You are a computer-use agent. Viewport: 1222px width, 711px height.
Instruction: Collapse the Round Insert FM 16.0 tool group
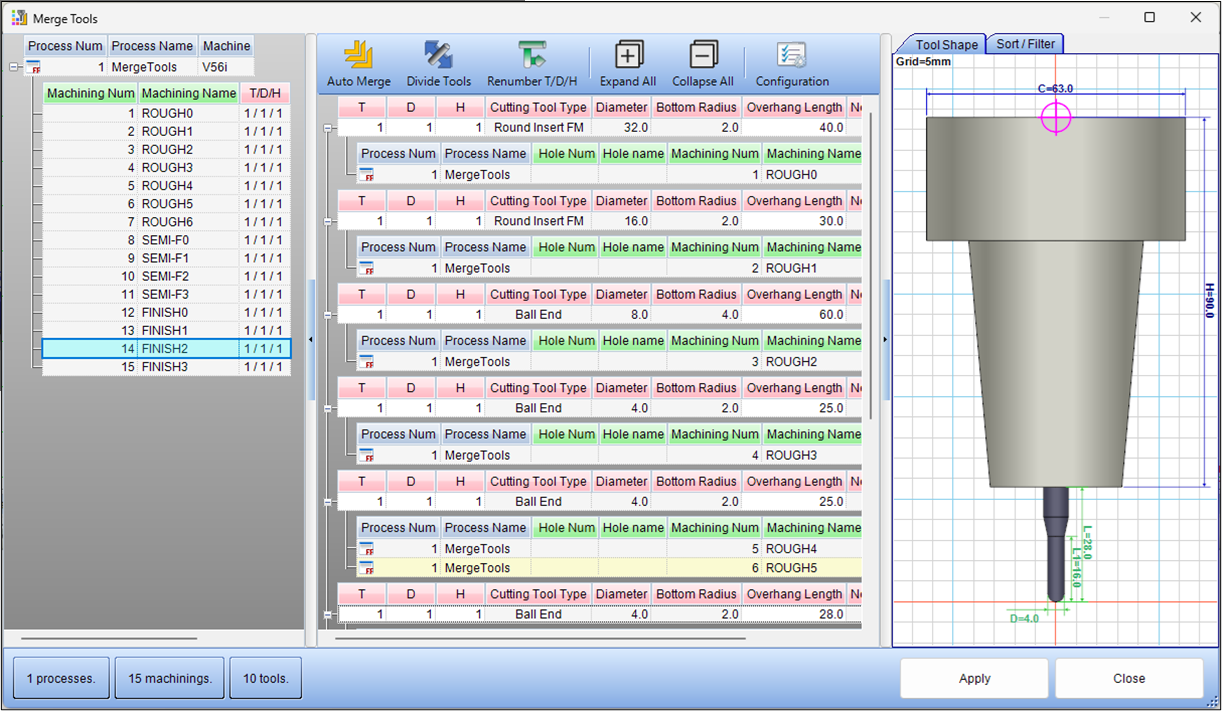click(x=328, y=221)
